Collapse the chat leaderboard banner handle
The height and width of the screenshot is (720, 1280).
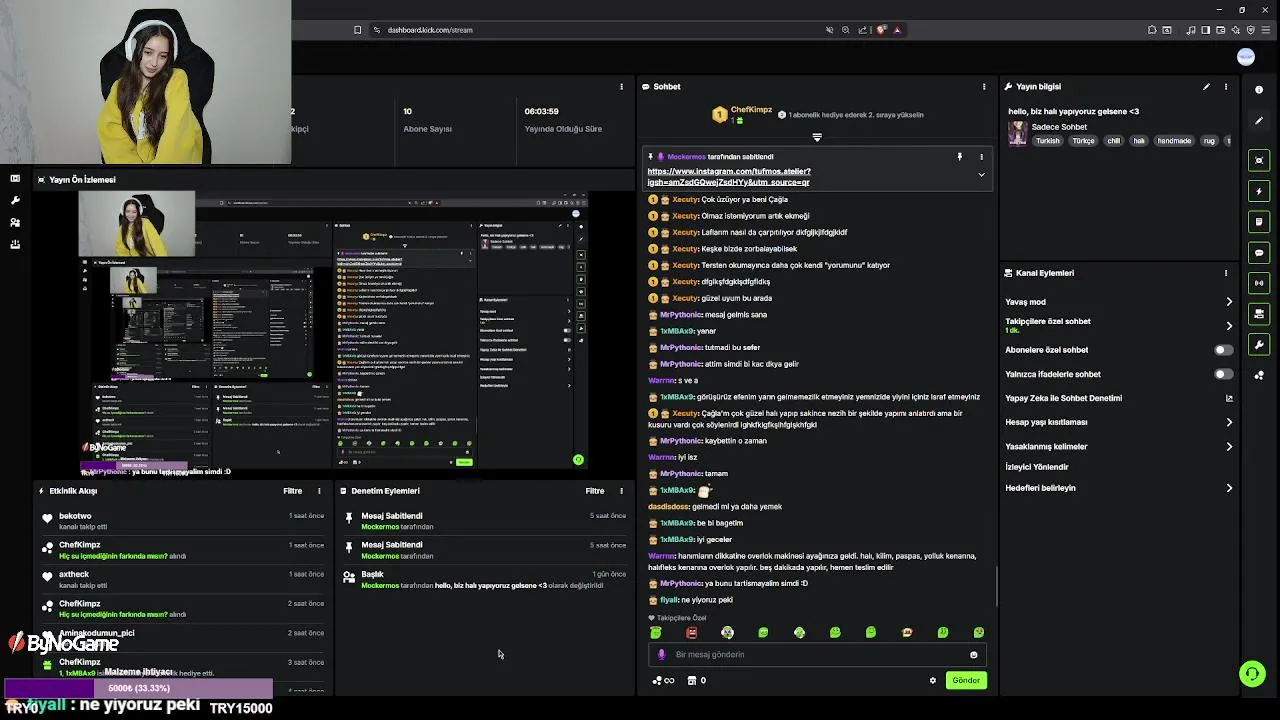click(x=817, y=137)
